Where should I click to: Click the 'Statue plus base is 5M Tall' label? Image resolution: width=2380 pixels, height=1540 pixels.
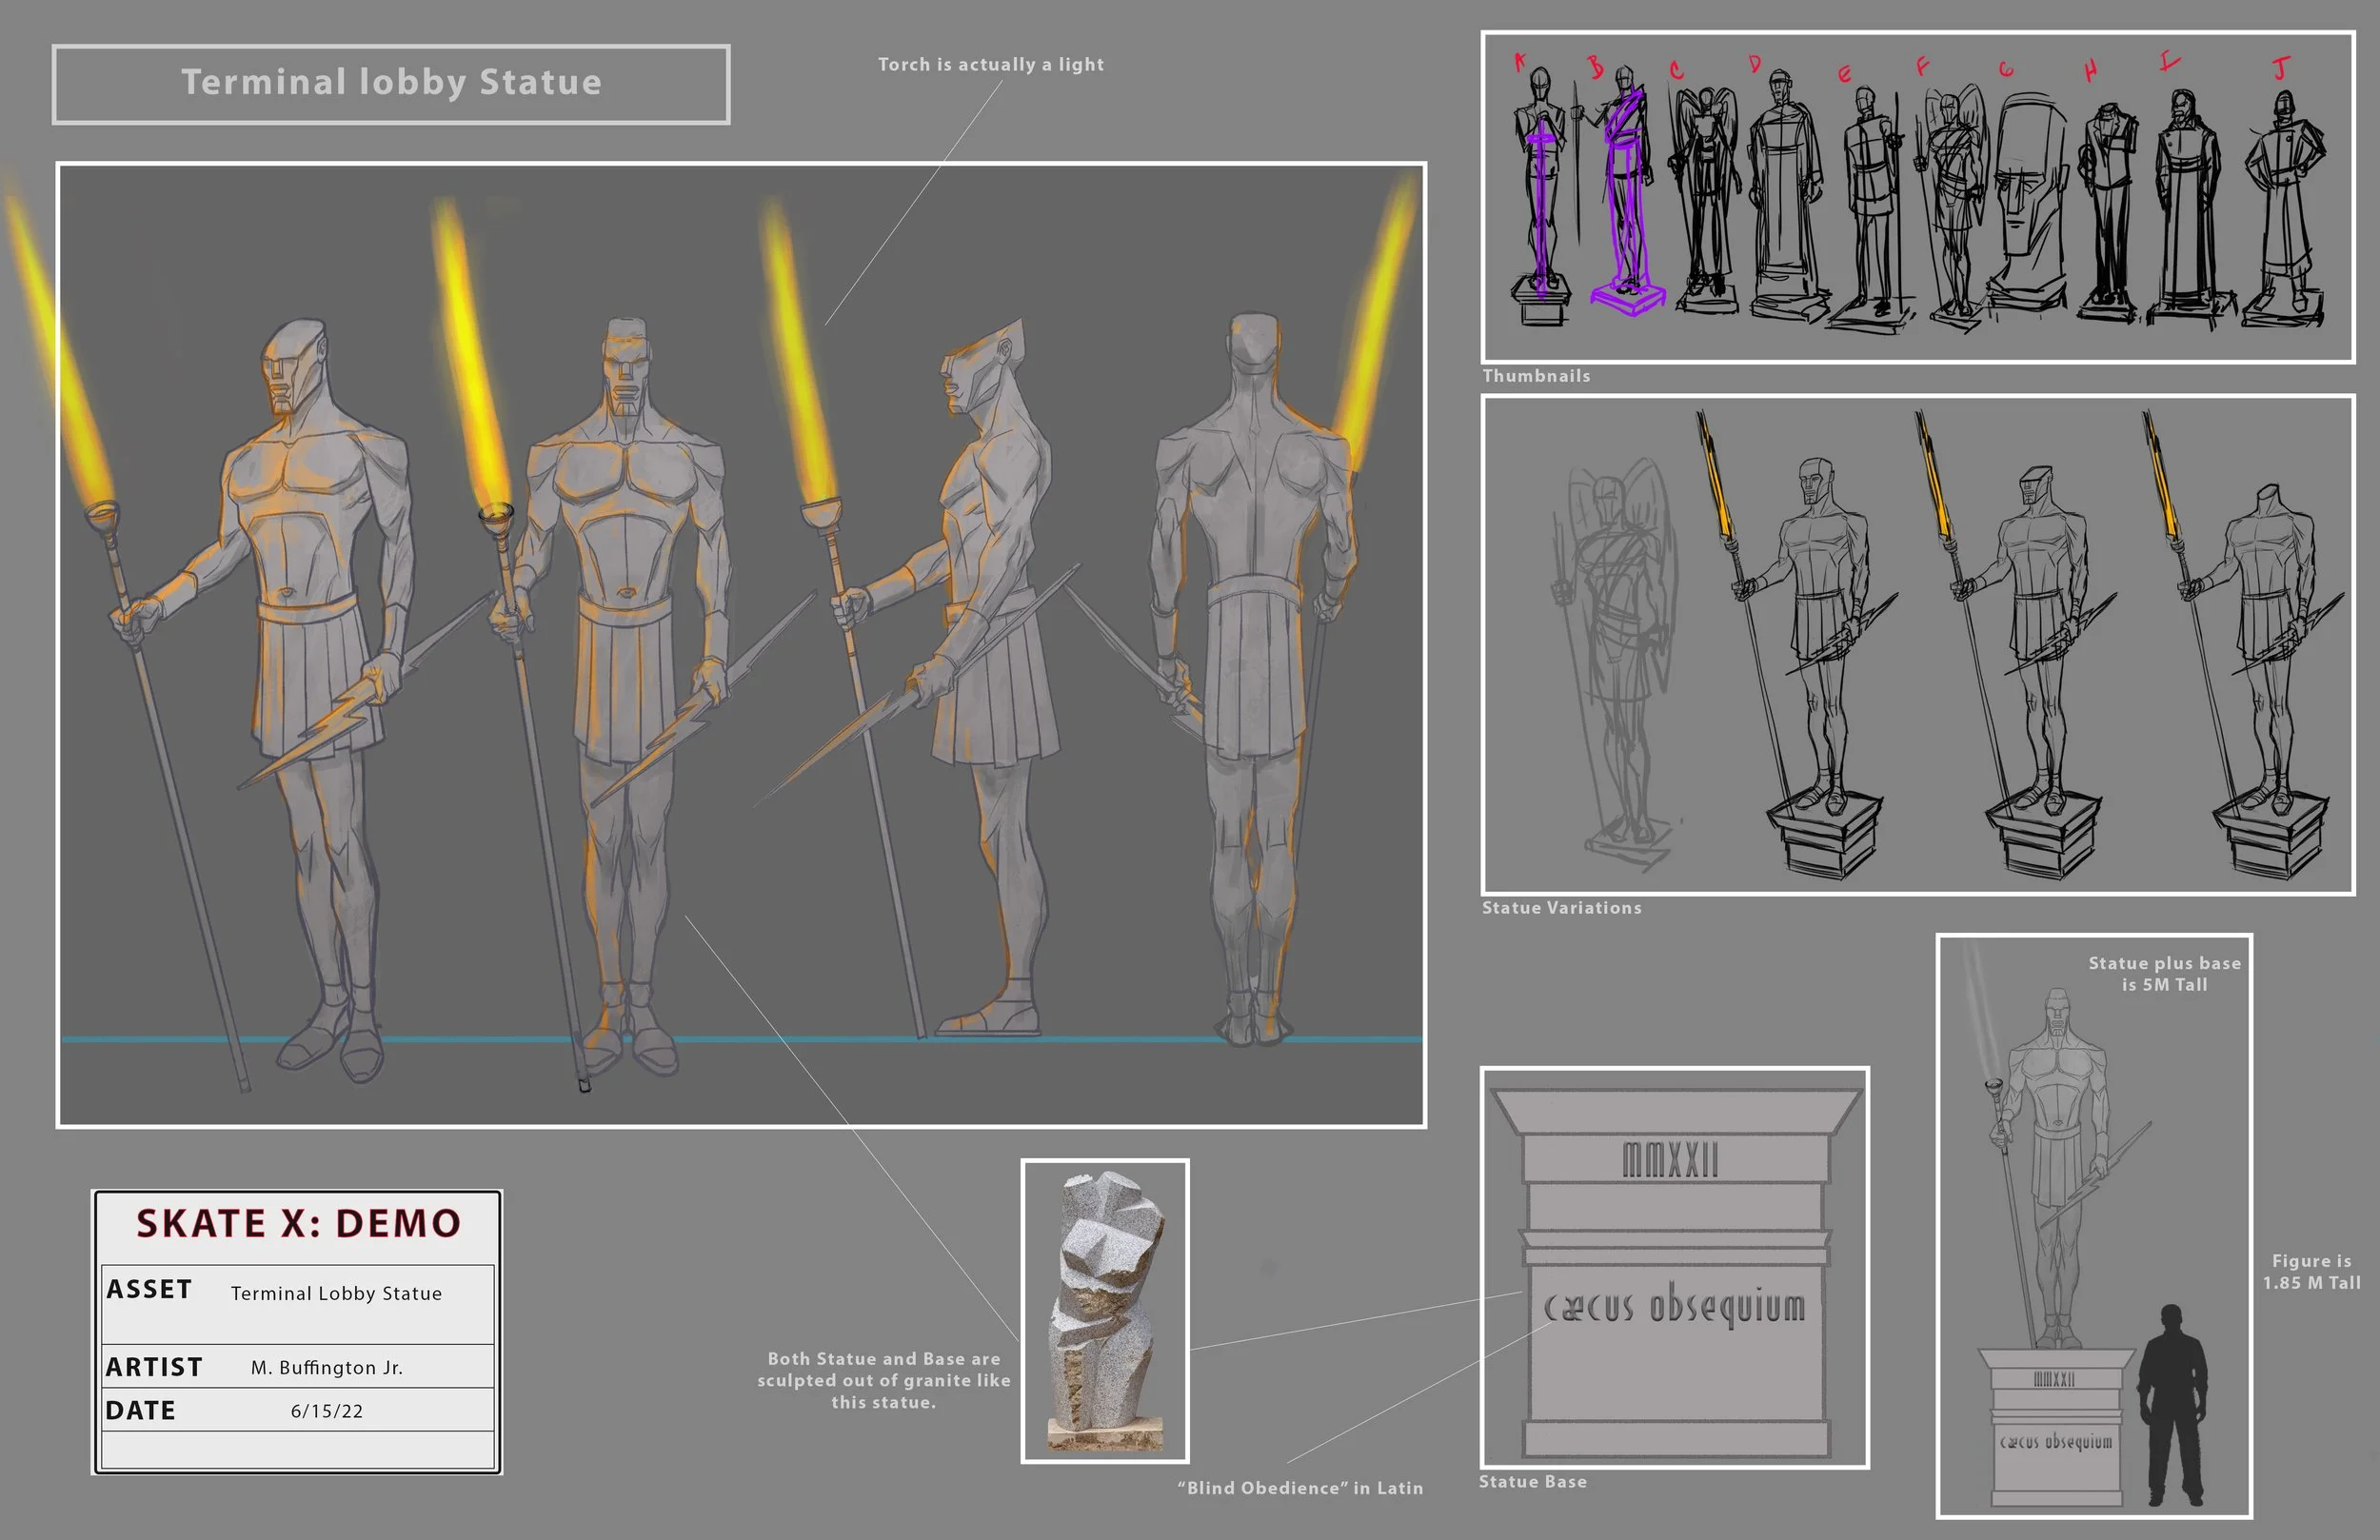tap(2164, 974)
